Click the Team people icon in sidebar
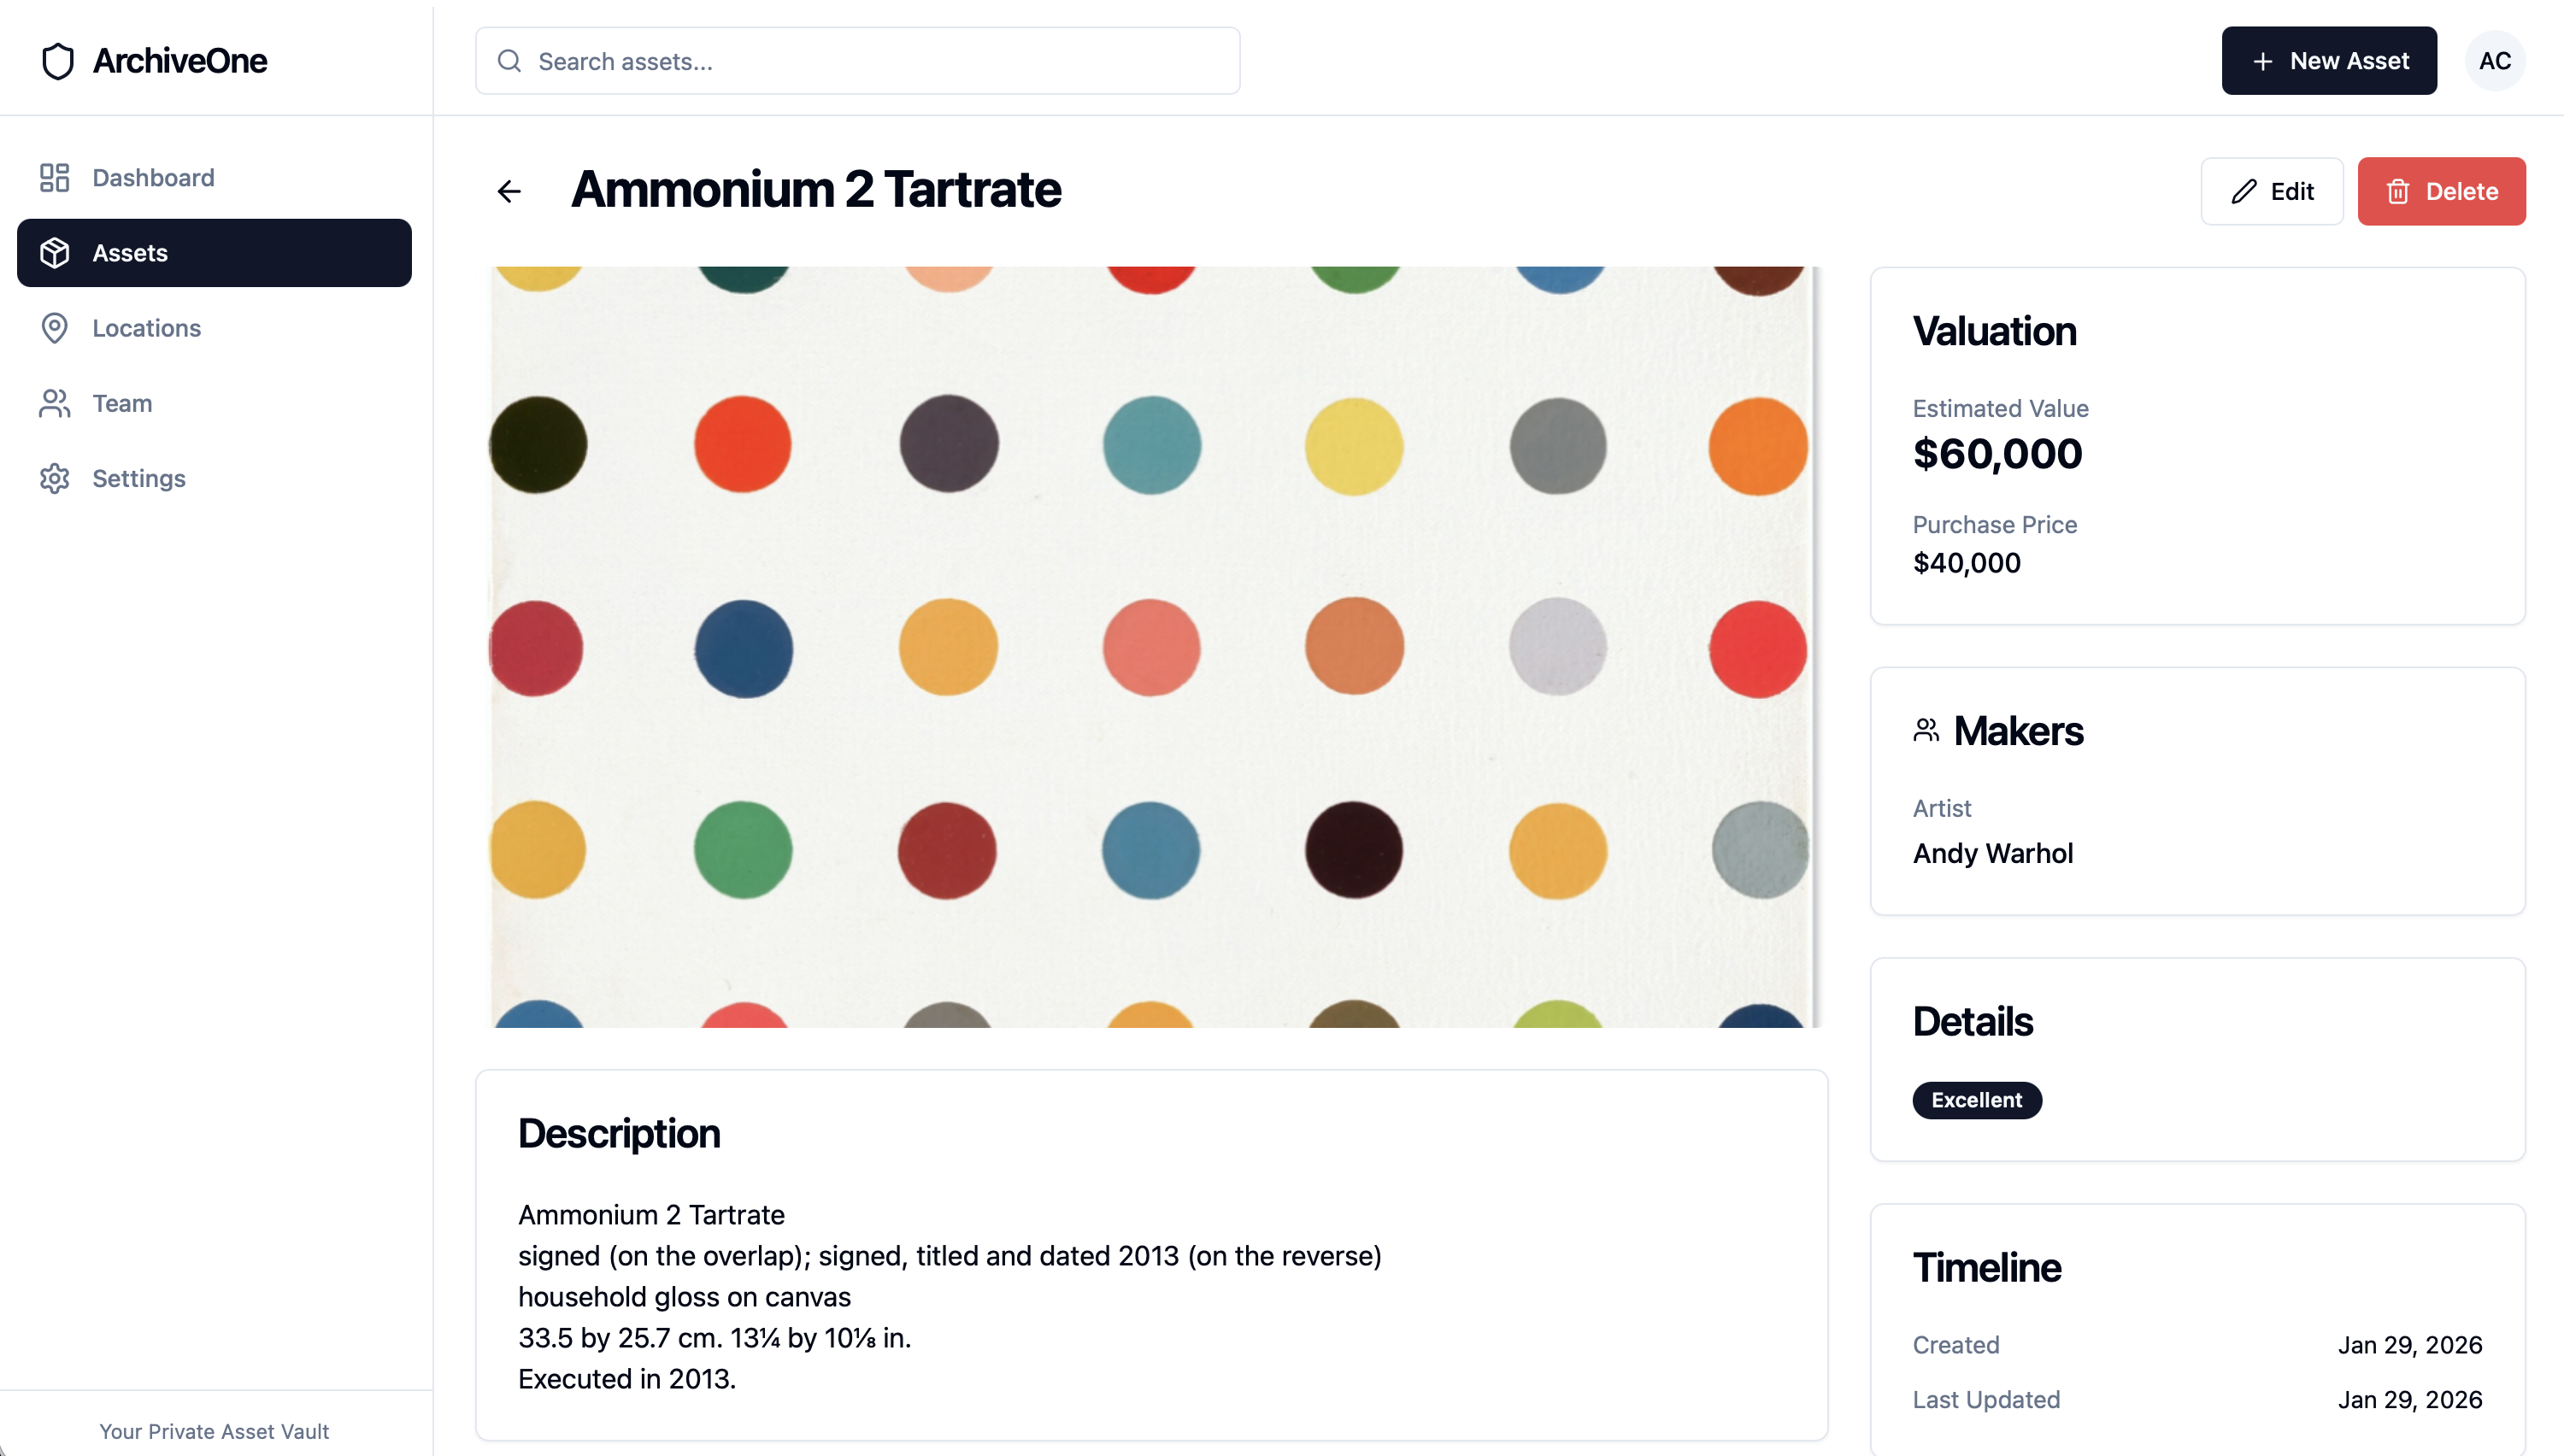Viewport: 2564px width, 1456px height. point(54,403)
